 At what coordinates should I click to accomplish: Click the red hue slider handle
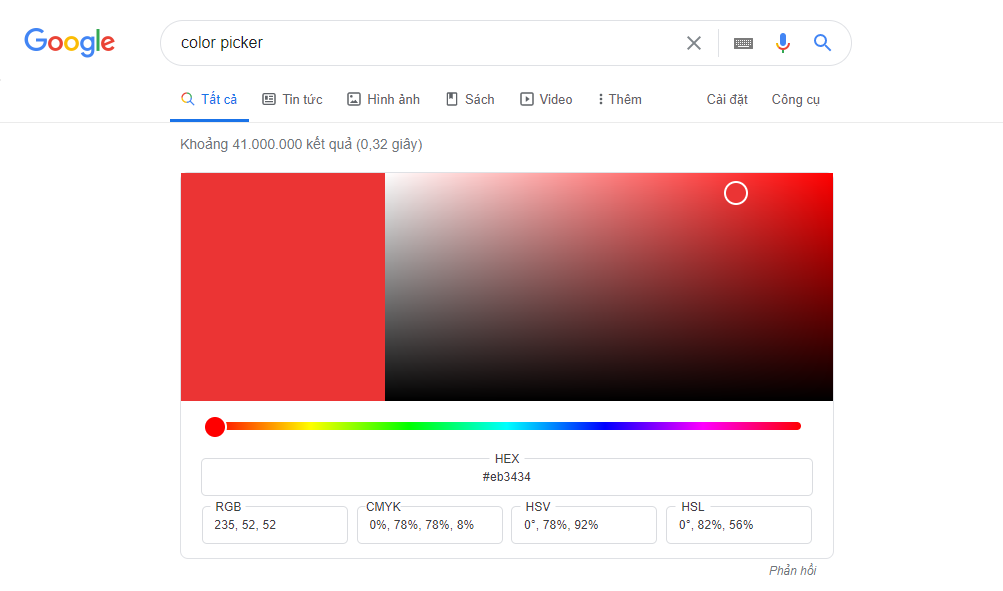click(215, 427)
